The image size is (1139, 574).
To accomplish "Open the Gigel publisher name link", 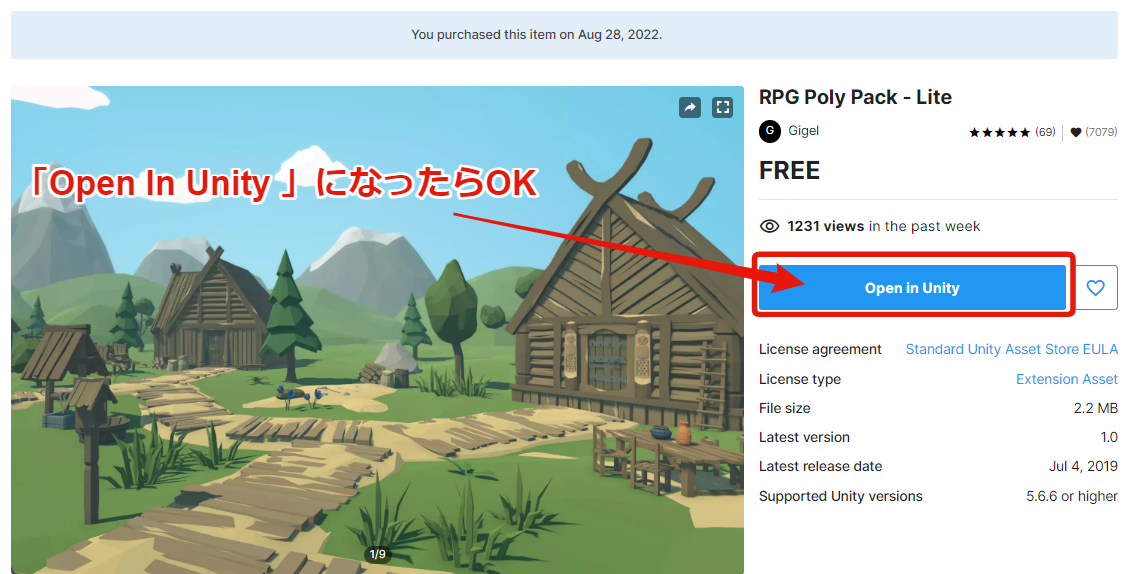I will pyautogui.click(x=803, y=131).
